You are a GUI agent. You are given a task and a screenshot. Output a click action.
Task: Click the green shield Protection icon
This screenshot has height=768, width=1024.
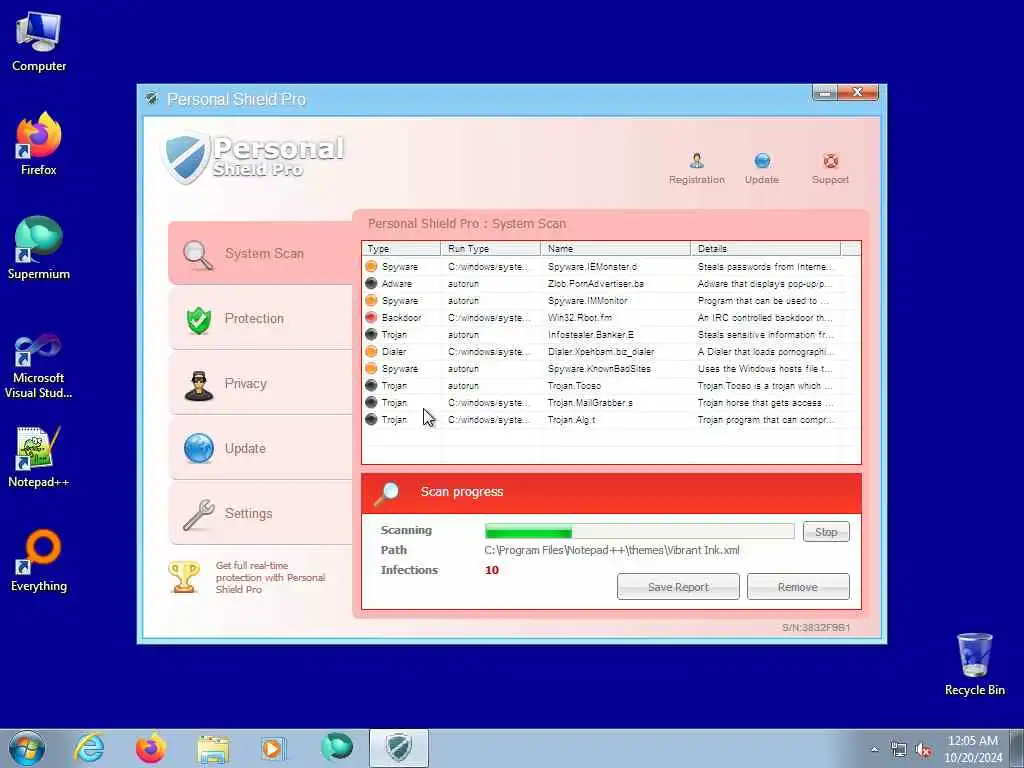pos(199,320)
